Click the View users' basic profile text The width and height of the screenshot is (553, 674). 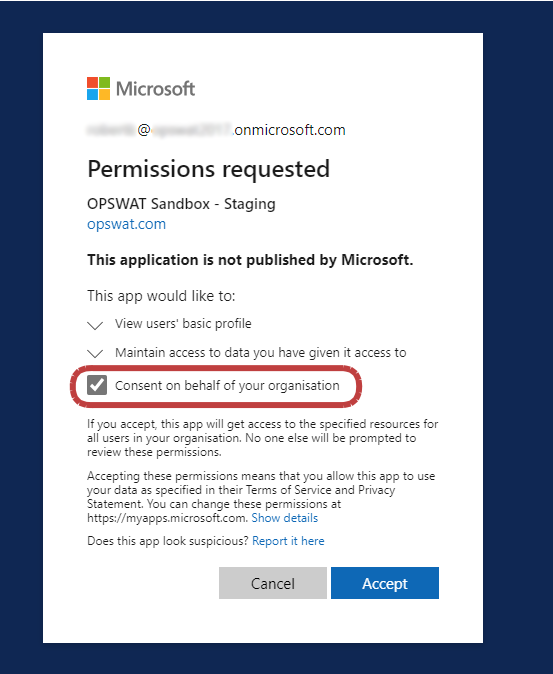183,324
